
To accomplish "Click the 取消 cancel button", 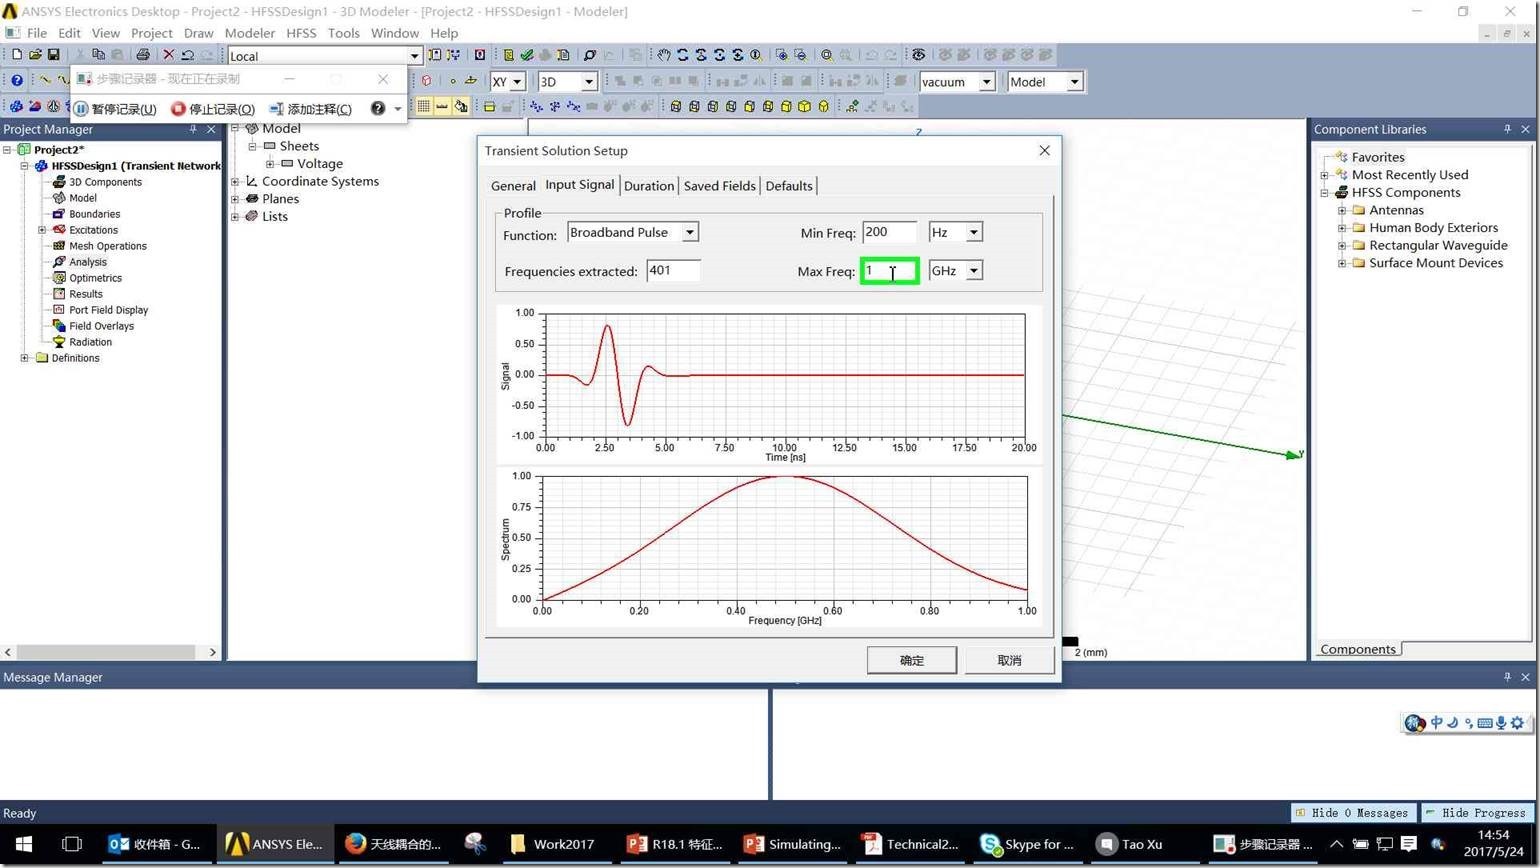I will point(1009,660).
